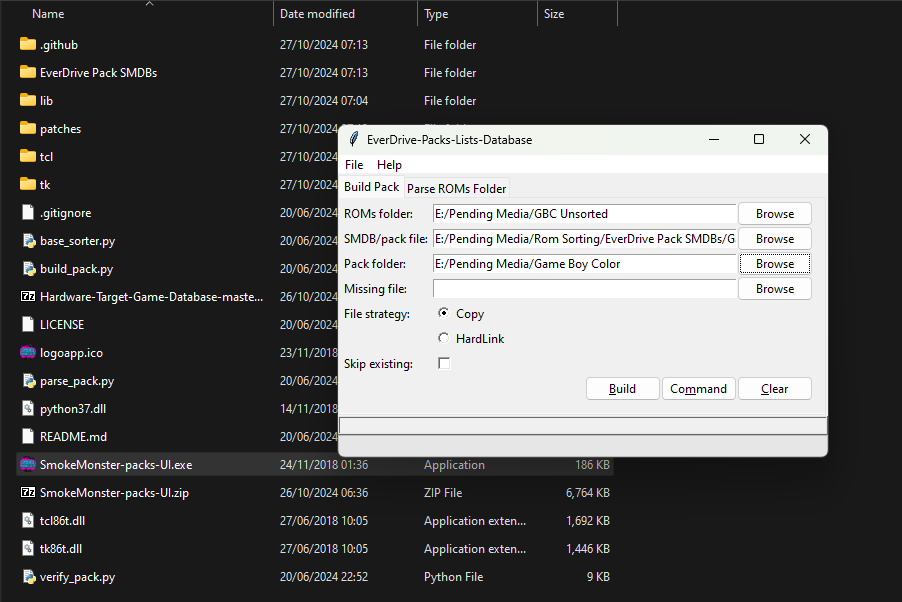Viewport: 902px width, 602px height.
Task: Select the "README.md" file name
Action: [x=73, y=437]
